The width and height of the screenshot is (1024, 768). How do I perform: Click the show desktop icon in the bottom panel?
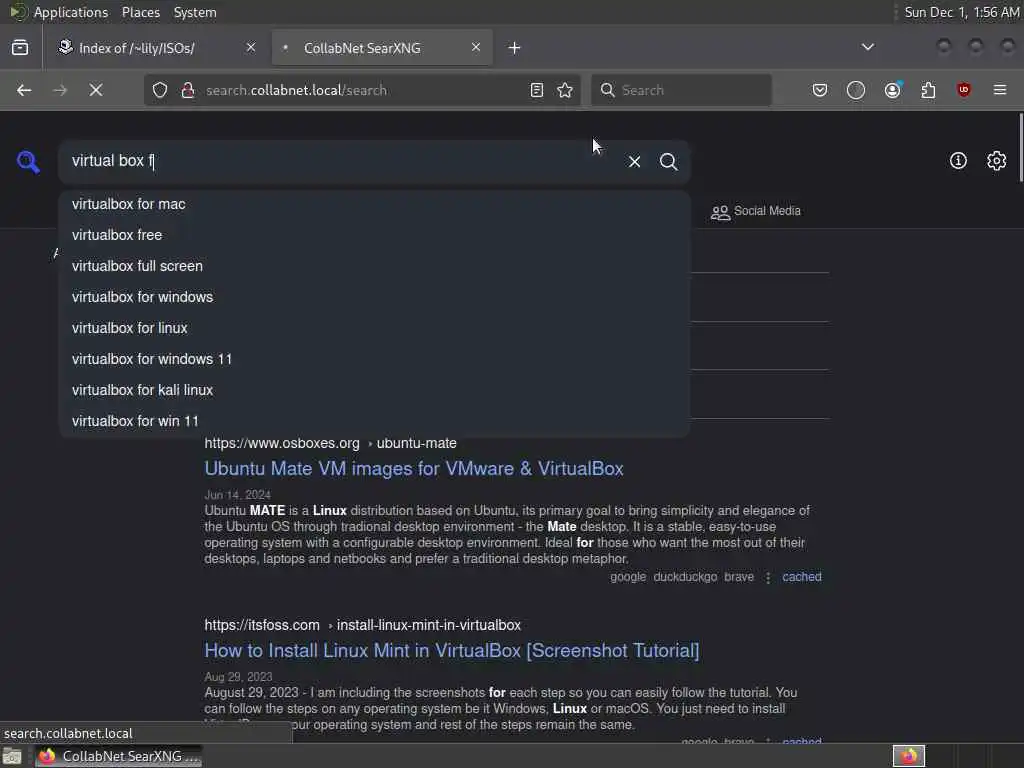pyautogui.click(x=12, y=756)
